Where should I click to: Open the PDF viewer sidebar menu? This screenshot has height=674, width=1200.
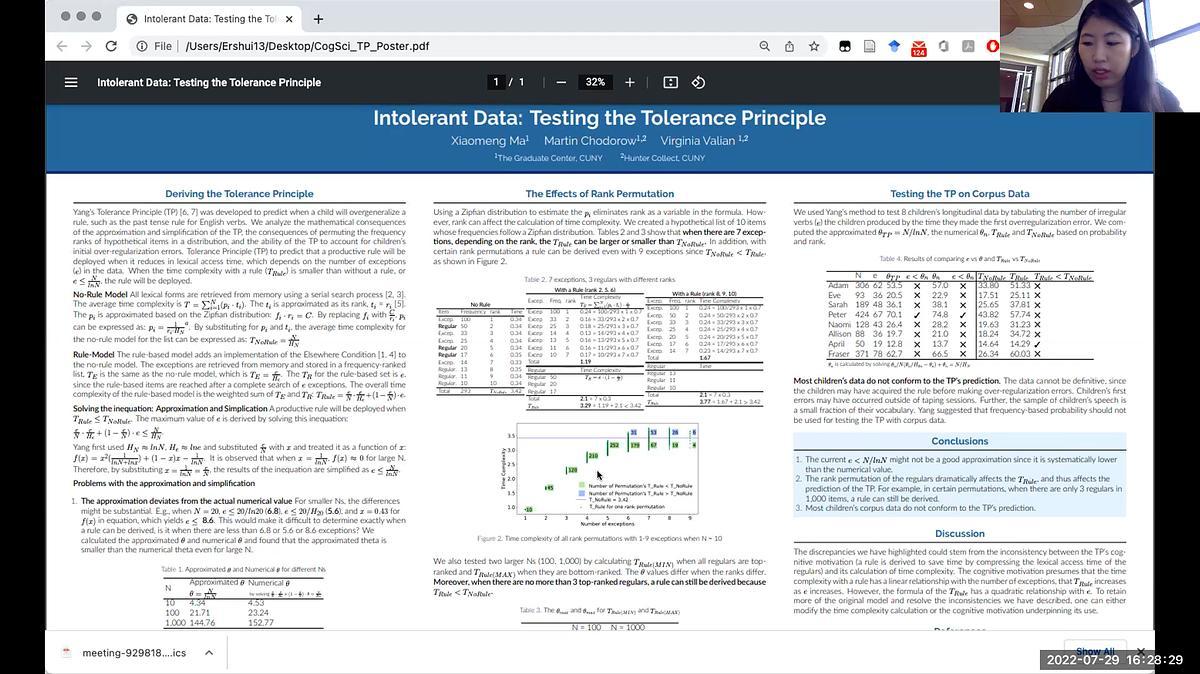(x=71, y=82)
